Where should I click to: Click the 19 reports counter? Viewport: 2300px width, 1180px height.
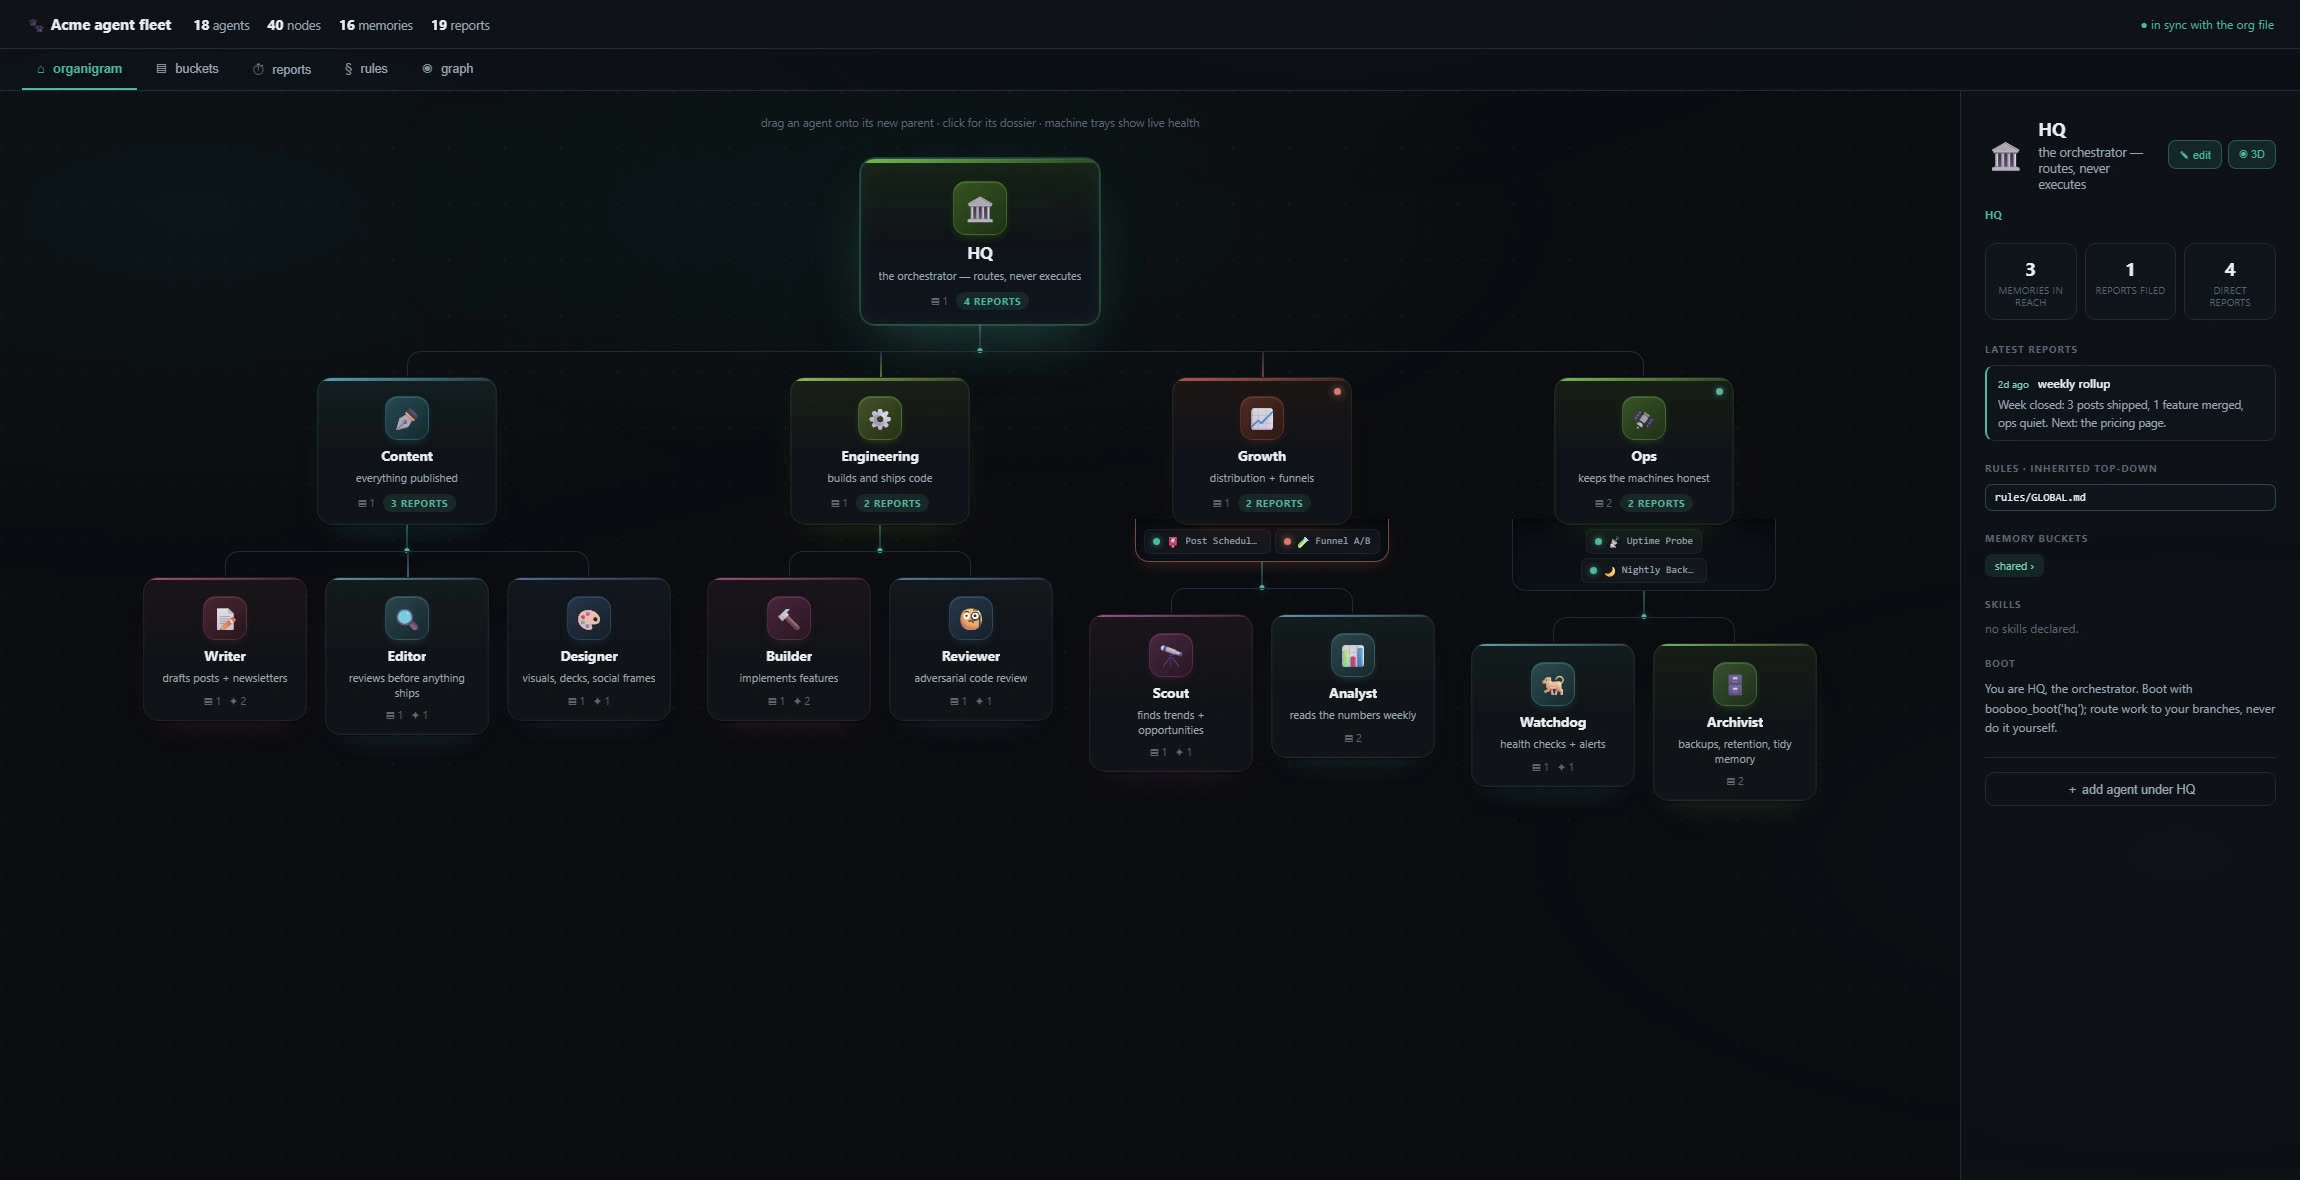460,25
